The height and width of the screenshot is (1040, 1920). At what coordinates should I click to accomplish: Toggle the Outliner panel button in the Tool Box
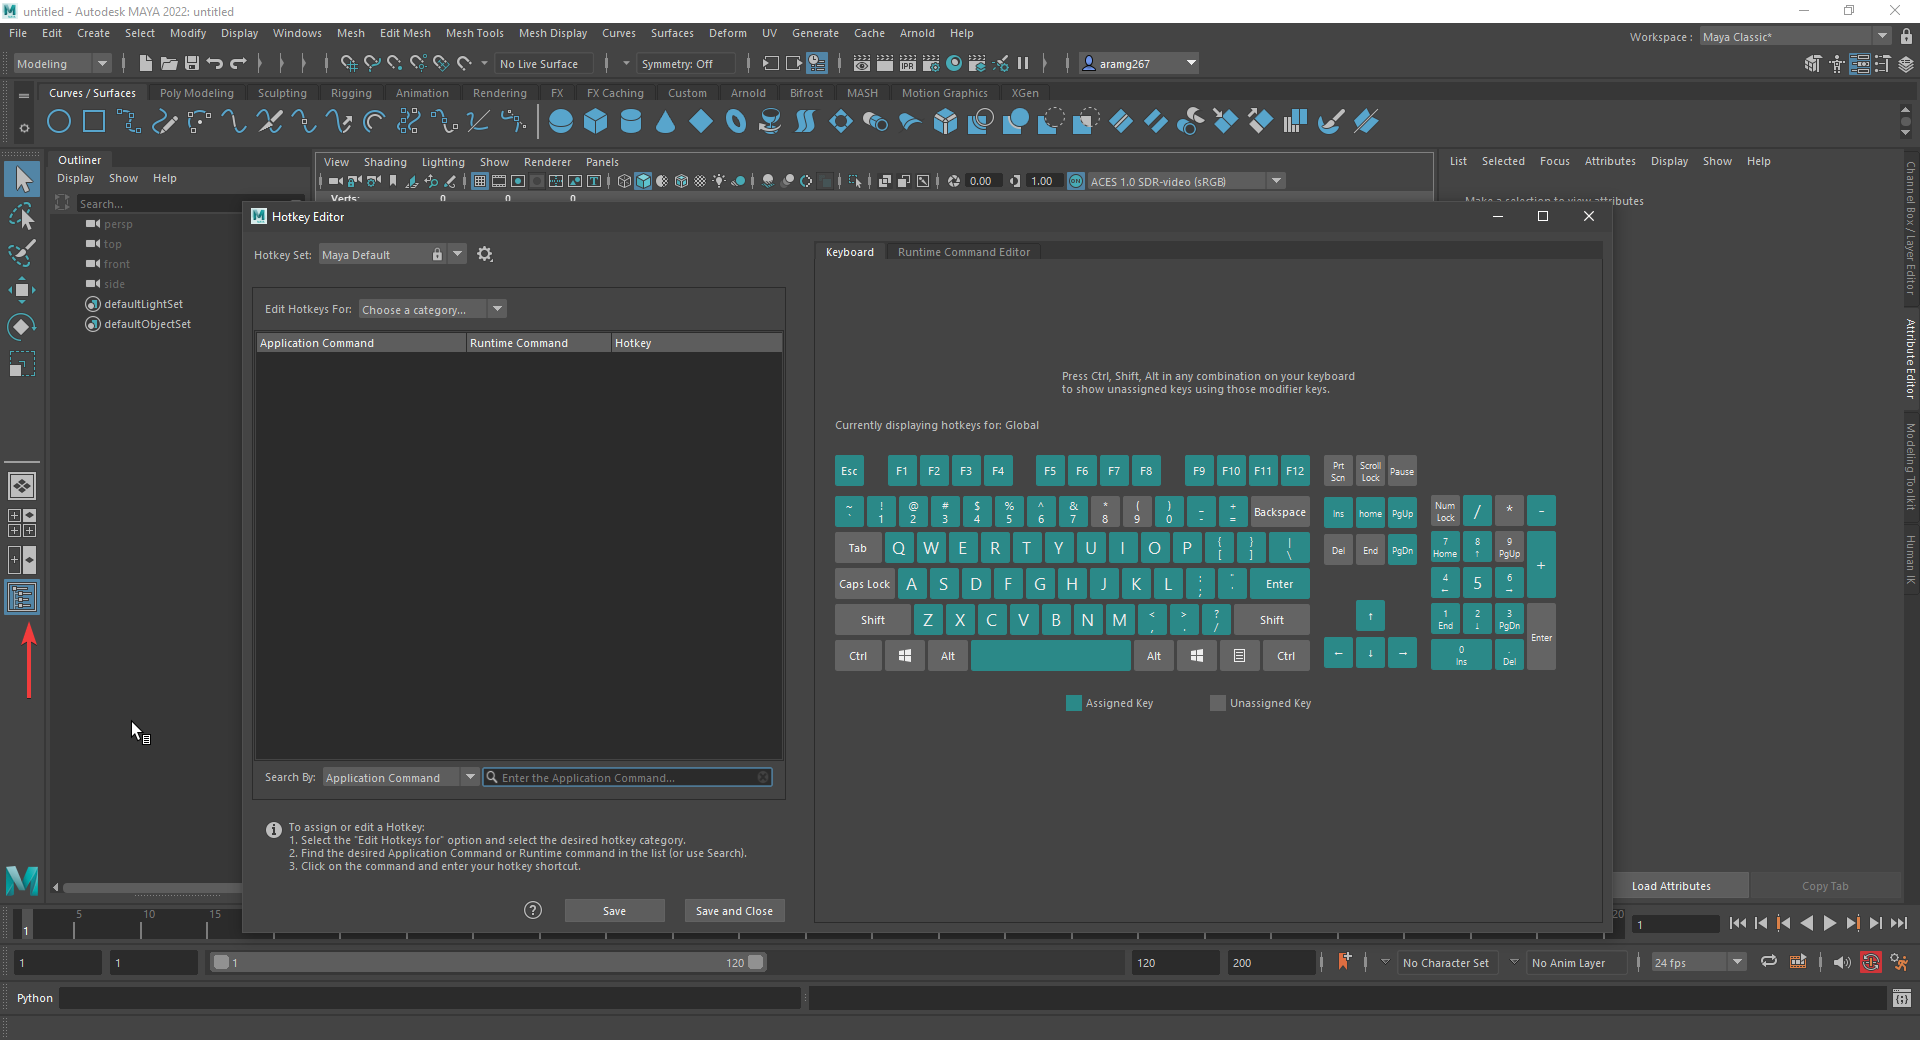pyautogui.click(x=22, y=598)
